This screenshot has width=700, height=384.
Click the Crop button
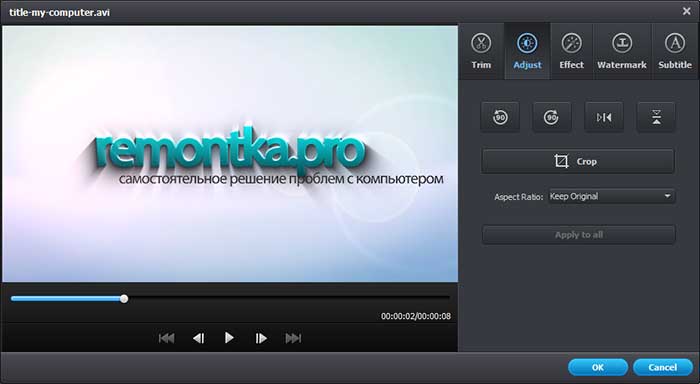pyautogui.click(x=578, y=161)
